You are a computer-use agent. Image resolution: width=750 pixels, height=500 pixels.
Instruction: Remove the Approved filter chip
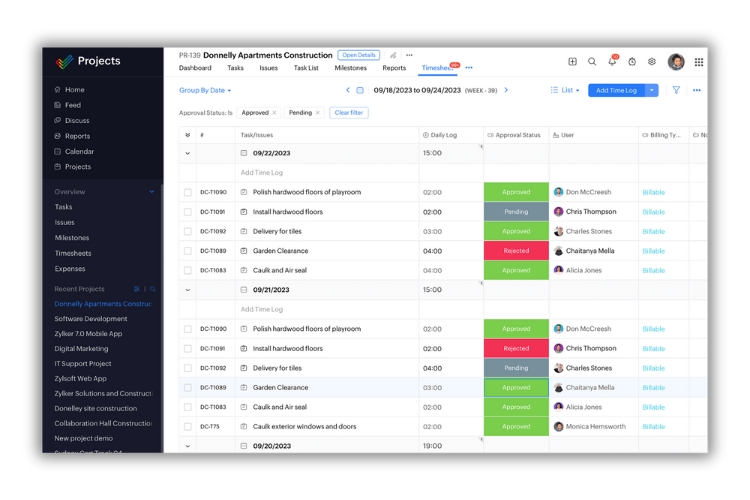click(275, 113)
